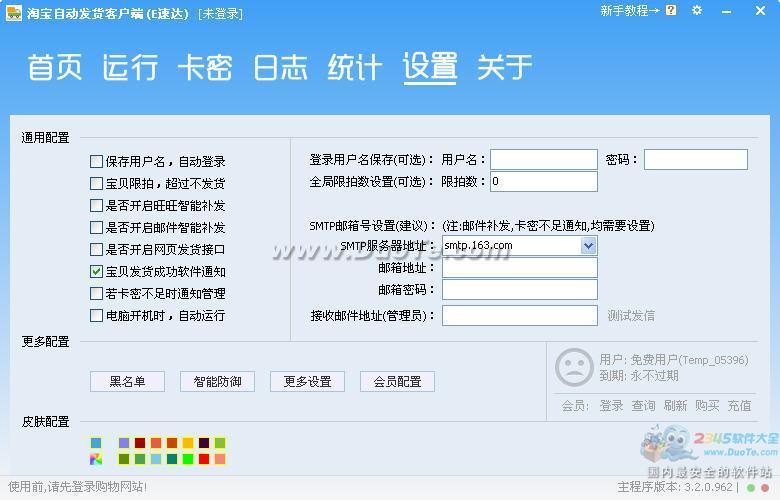Viewport: 780px width, 500px height.
Task: Click the app logo icon in title bar
Action: coord(13,12)
